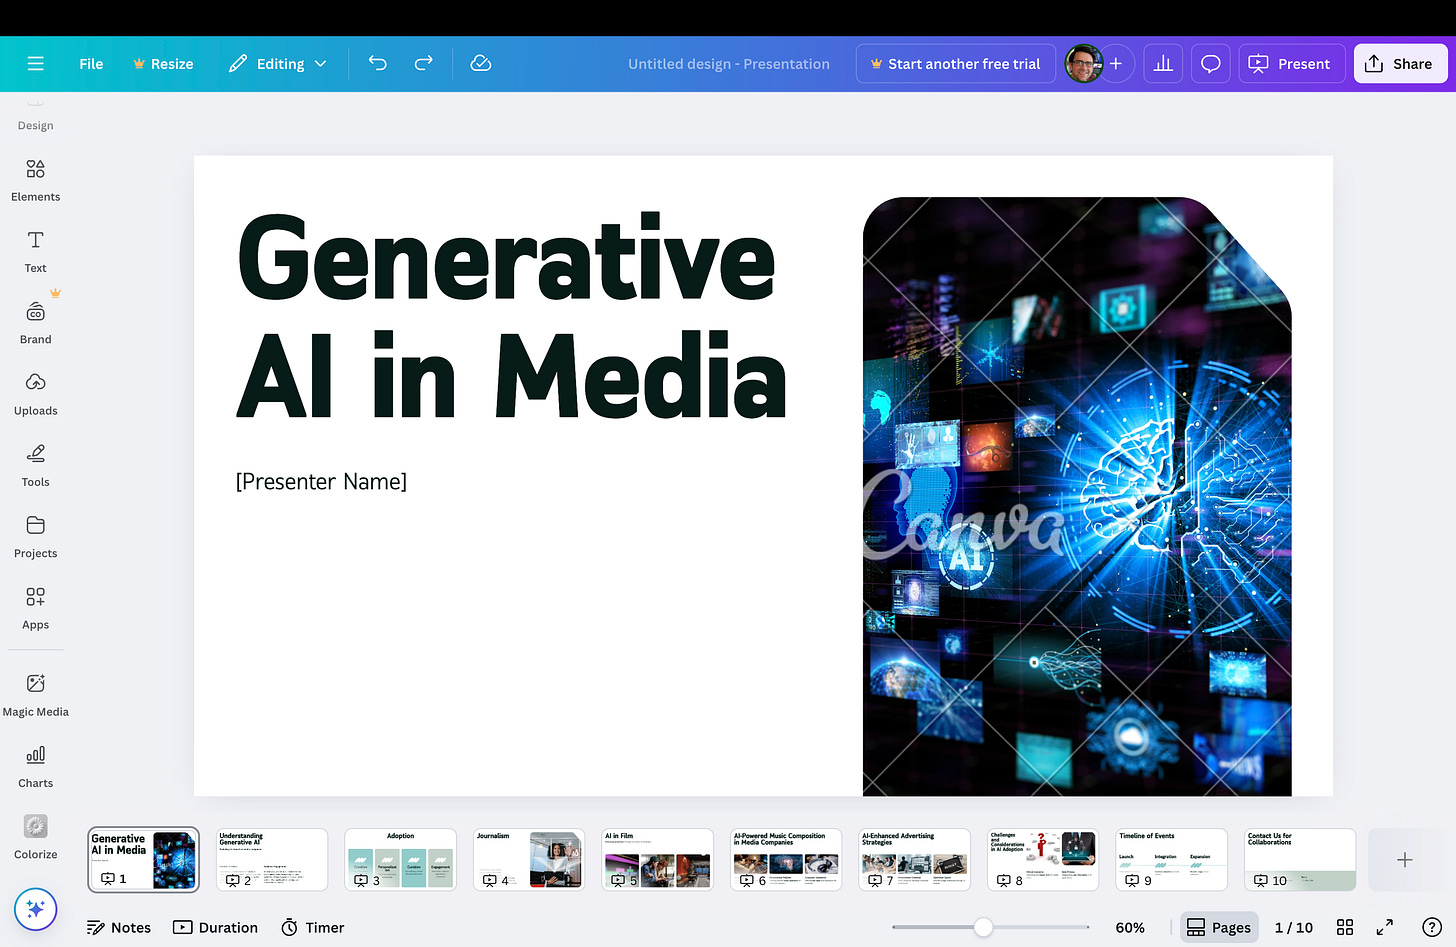Open Magic Media
Viewport: 1456px width, 947px height.
pos(35,695)
